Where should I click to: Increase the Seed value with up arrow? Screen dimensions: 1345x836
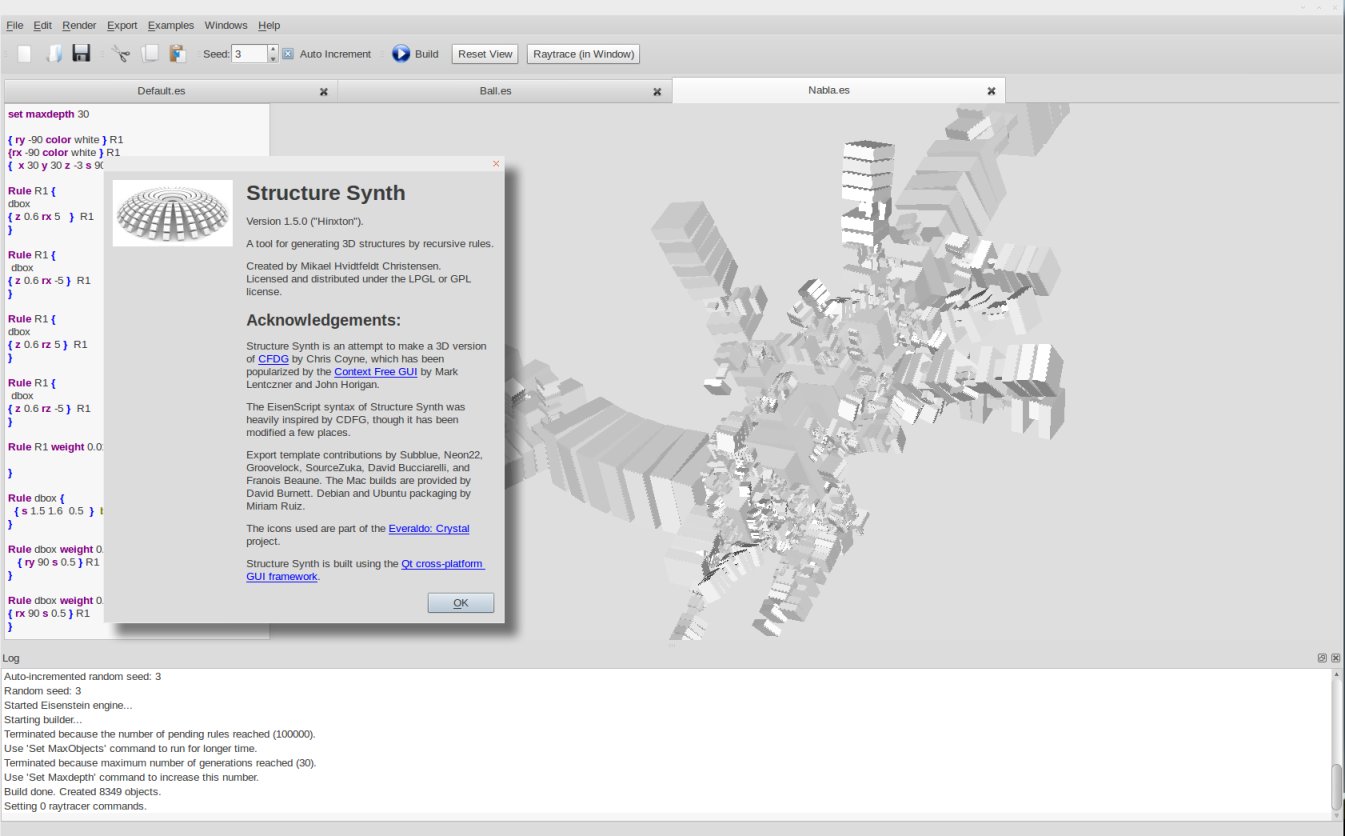click(273, 49)
